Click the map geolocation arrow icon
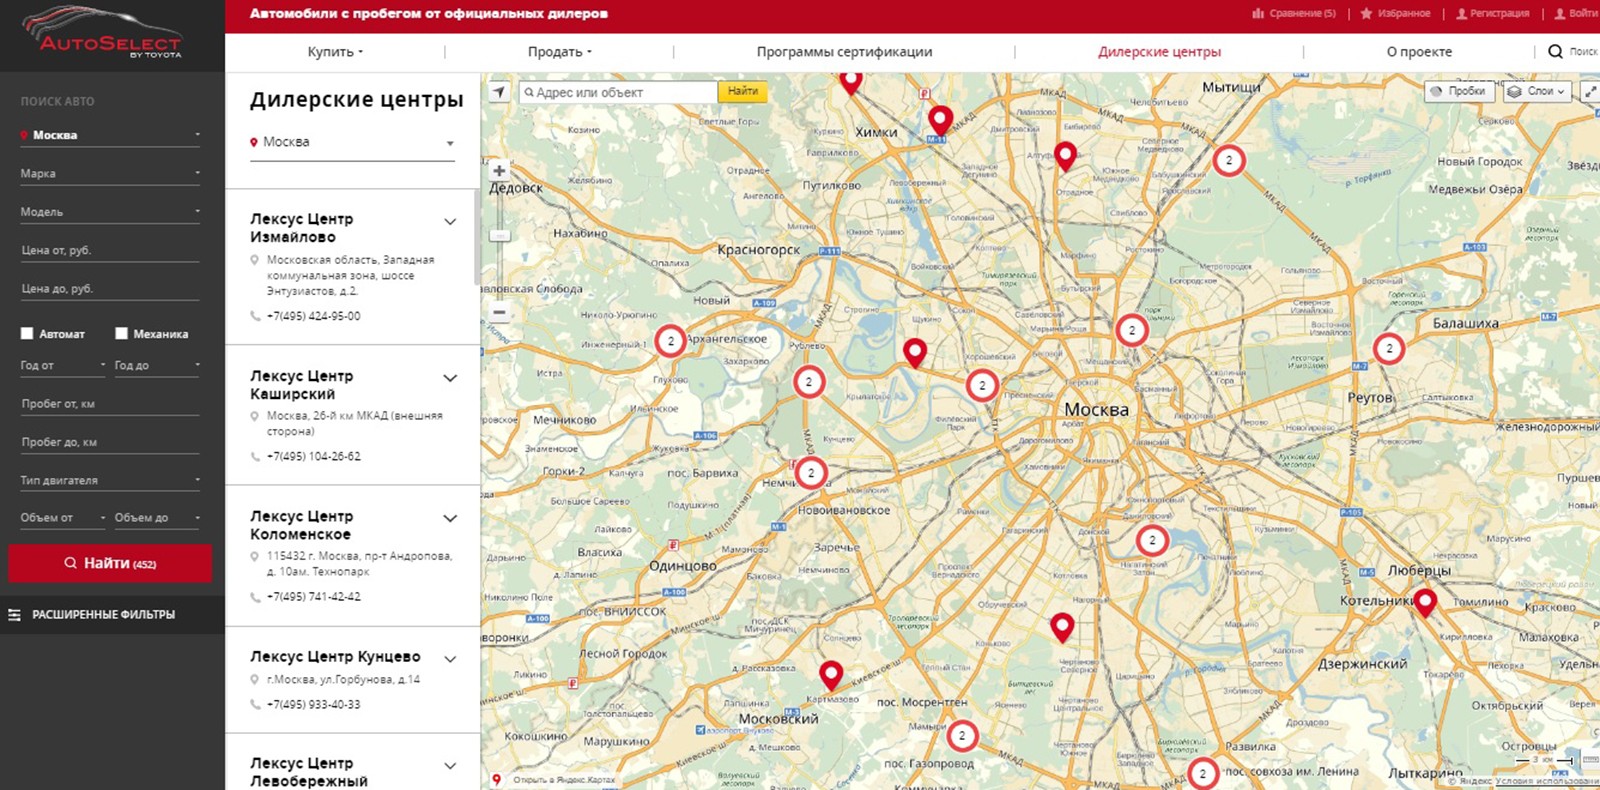 coord(499,91)
